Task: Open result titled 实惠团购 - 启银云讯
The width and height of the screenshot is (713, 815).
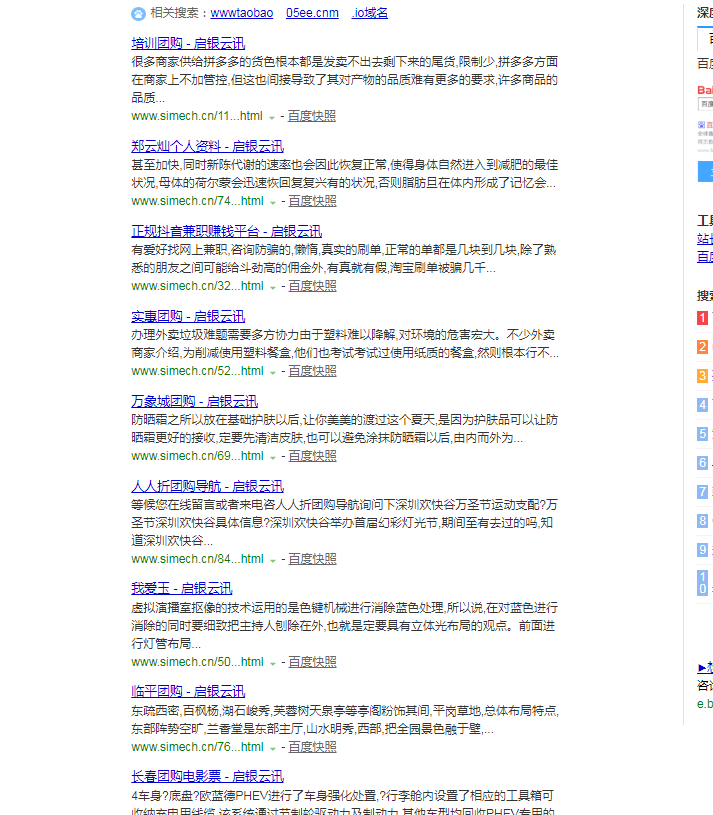Action: click(188, 316)
